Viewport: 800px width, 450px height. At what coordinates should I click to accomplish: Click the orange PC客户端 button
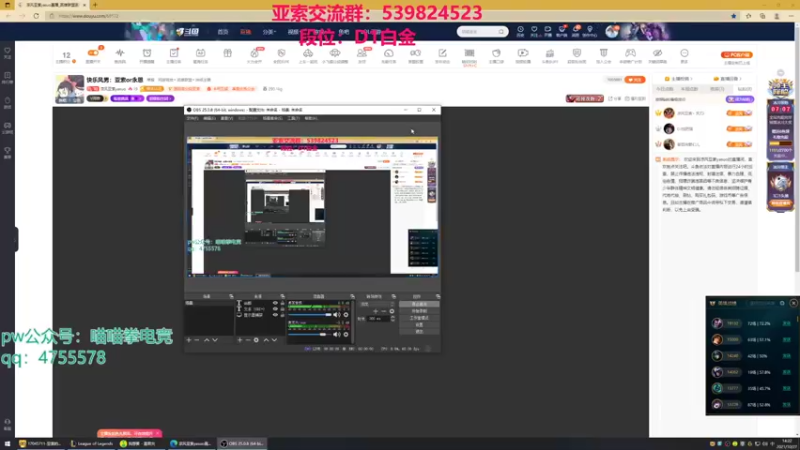(x=737, y=55)
